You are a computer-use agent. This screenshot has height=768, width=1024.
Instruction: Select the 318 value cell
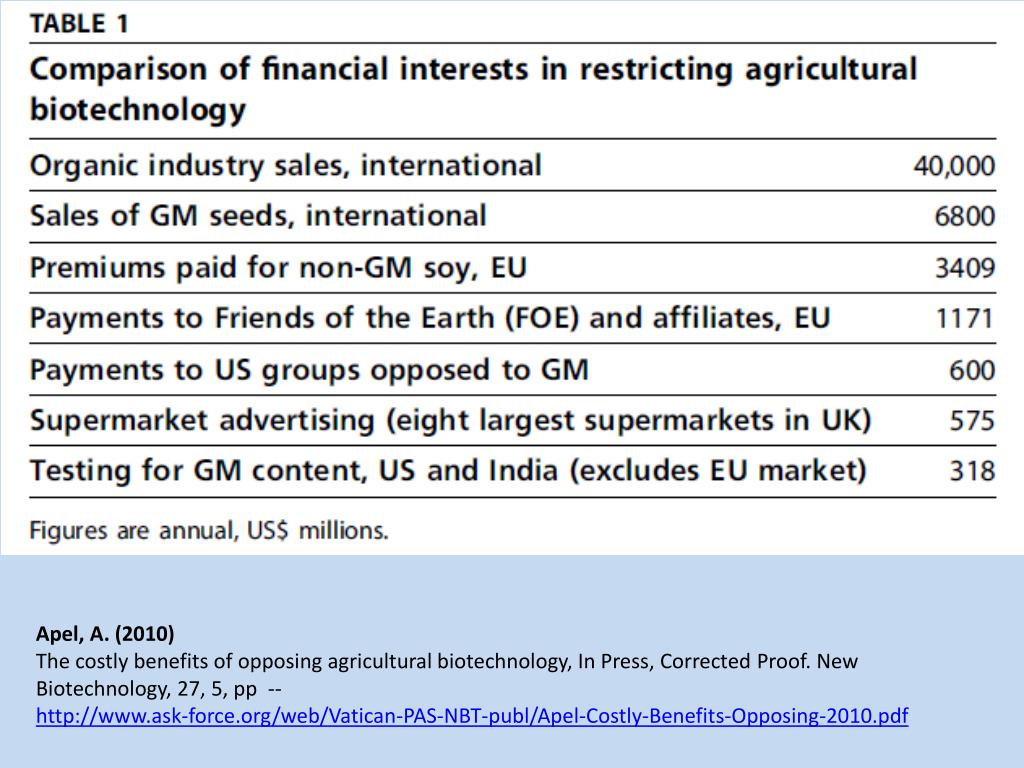coord(972,471)
